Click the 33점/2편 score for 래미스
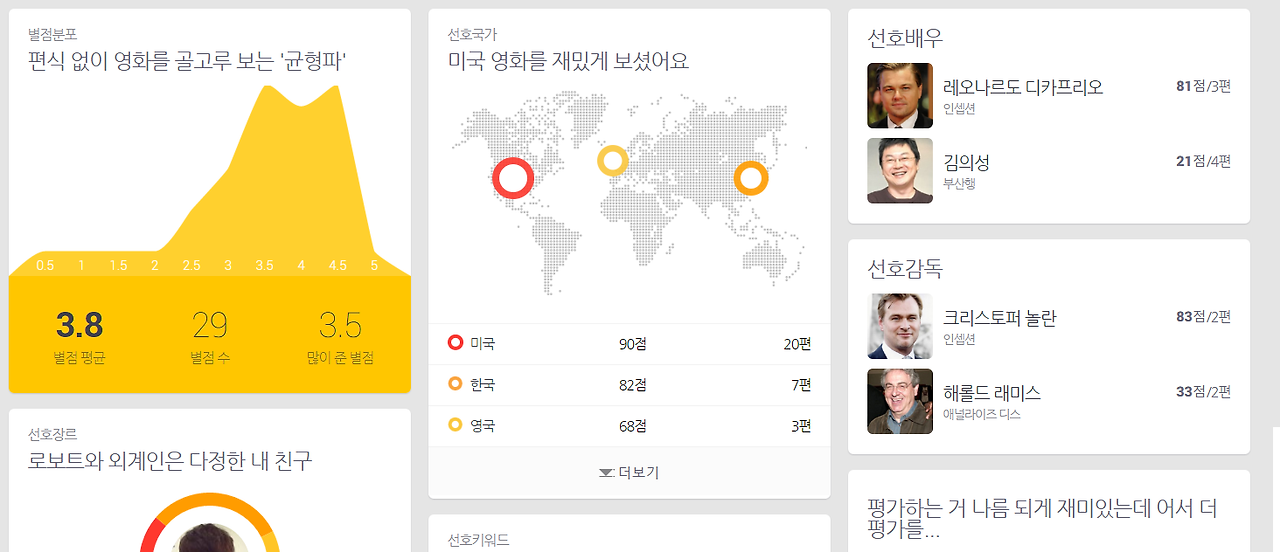Image resolution: width=1280 pixels, height=552 pixels. pyautogui.click(x=1203, y=391)
